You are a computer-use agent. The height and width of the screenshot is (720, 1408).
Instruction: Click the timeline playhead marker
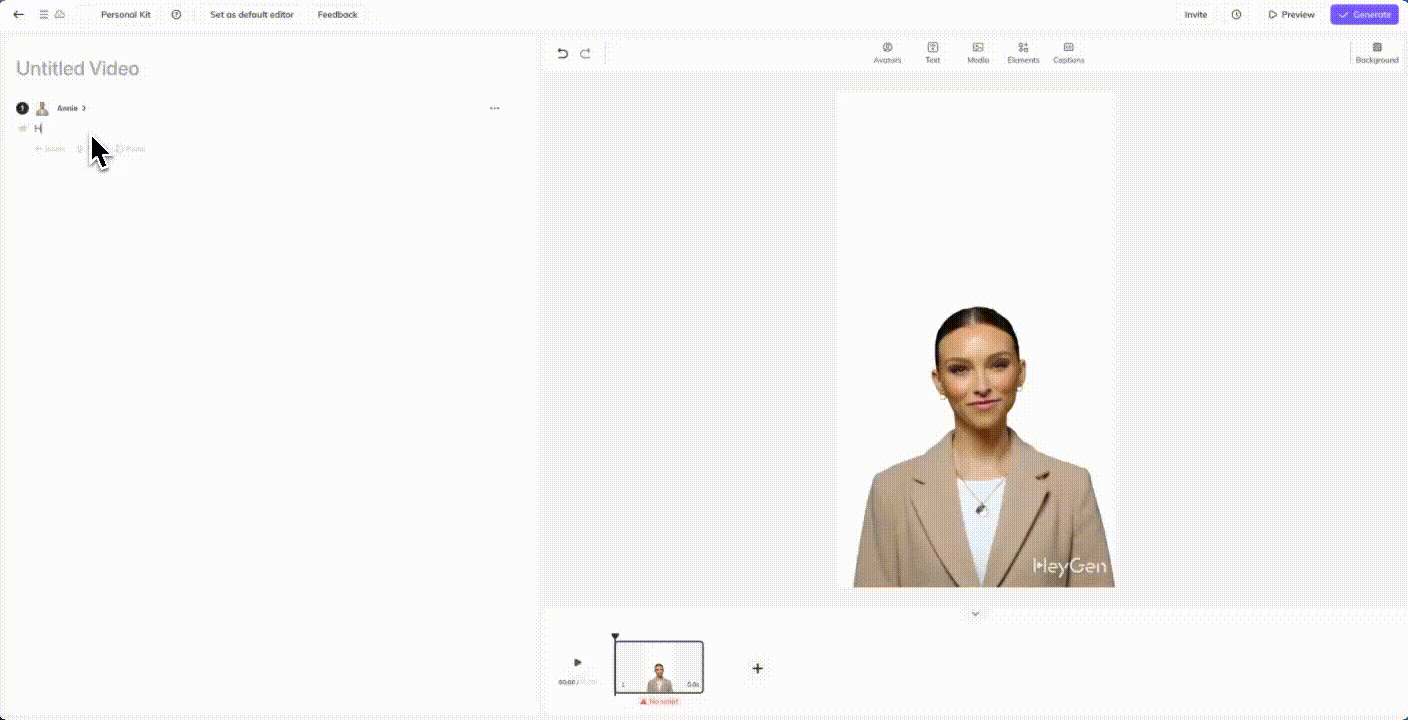tap(615, 636)
